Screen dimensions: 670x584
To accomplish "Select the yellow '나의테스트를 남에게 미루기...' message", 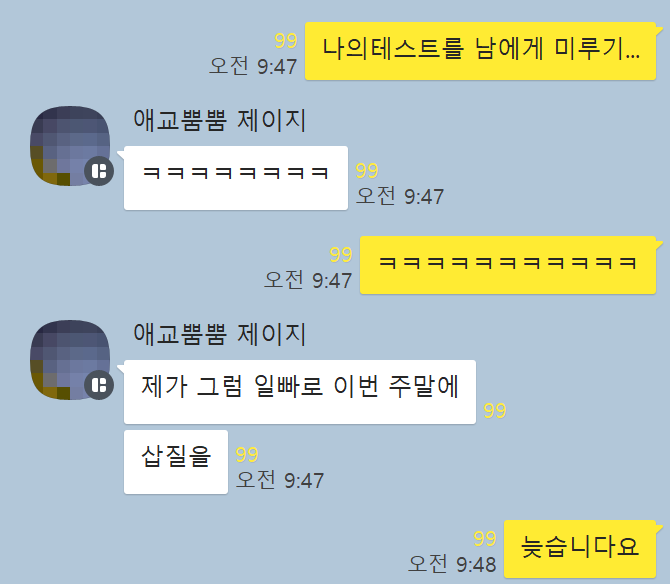I will 480,51.
